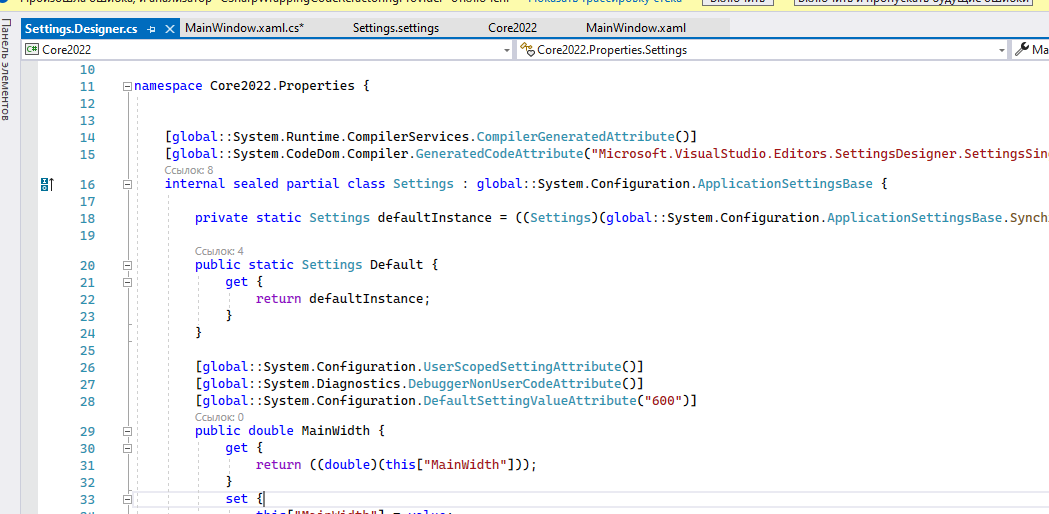Click on CompilerGeneratedAttribute in line 14
The height and width of the screenshot is (514, 1049).
575,137
